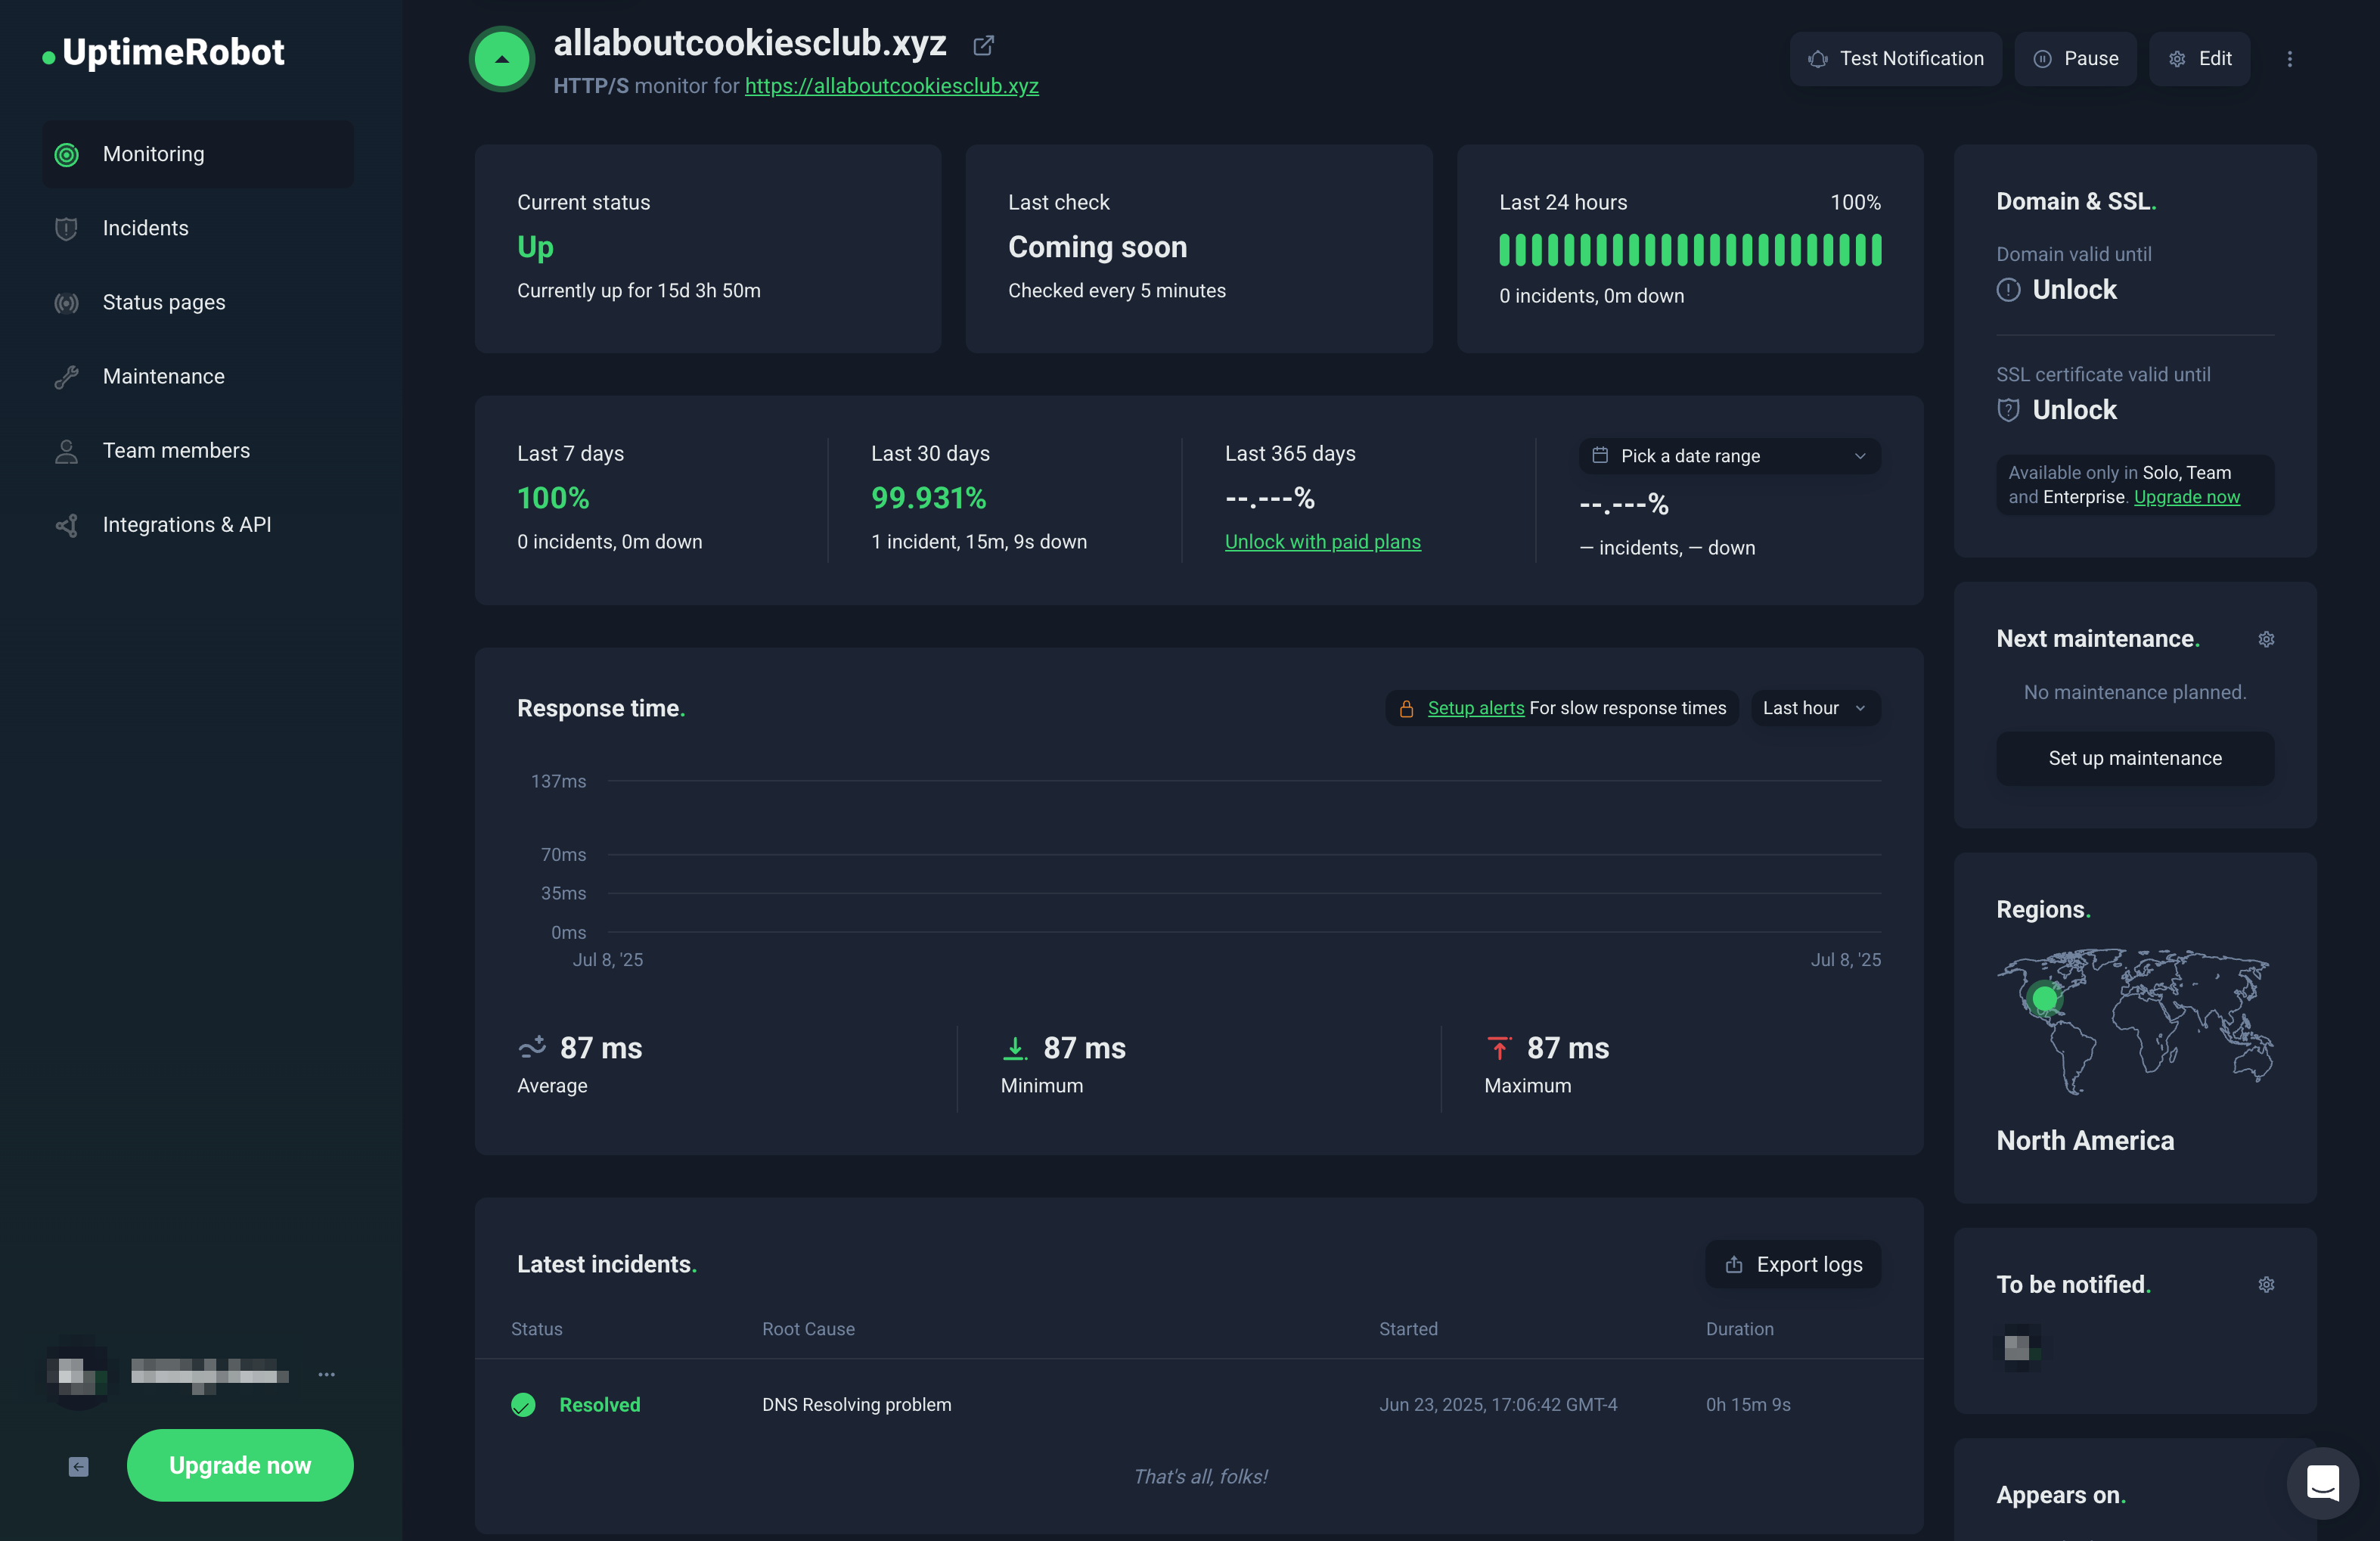
Task: Click the response time chart area
Action: point(1243,857)
